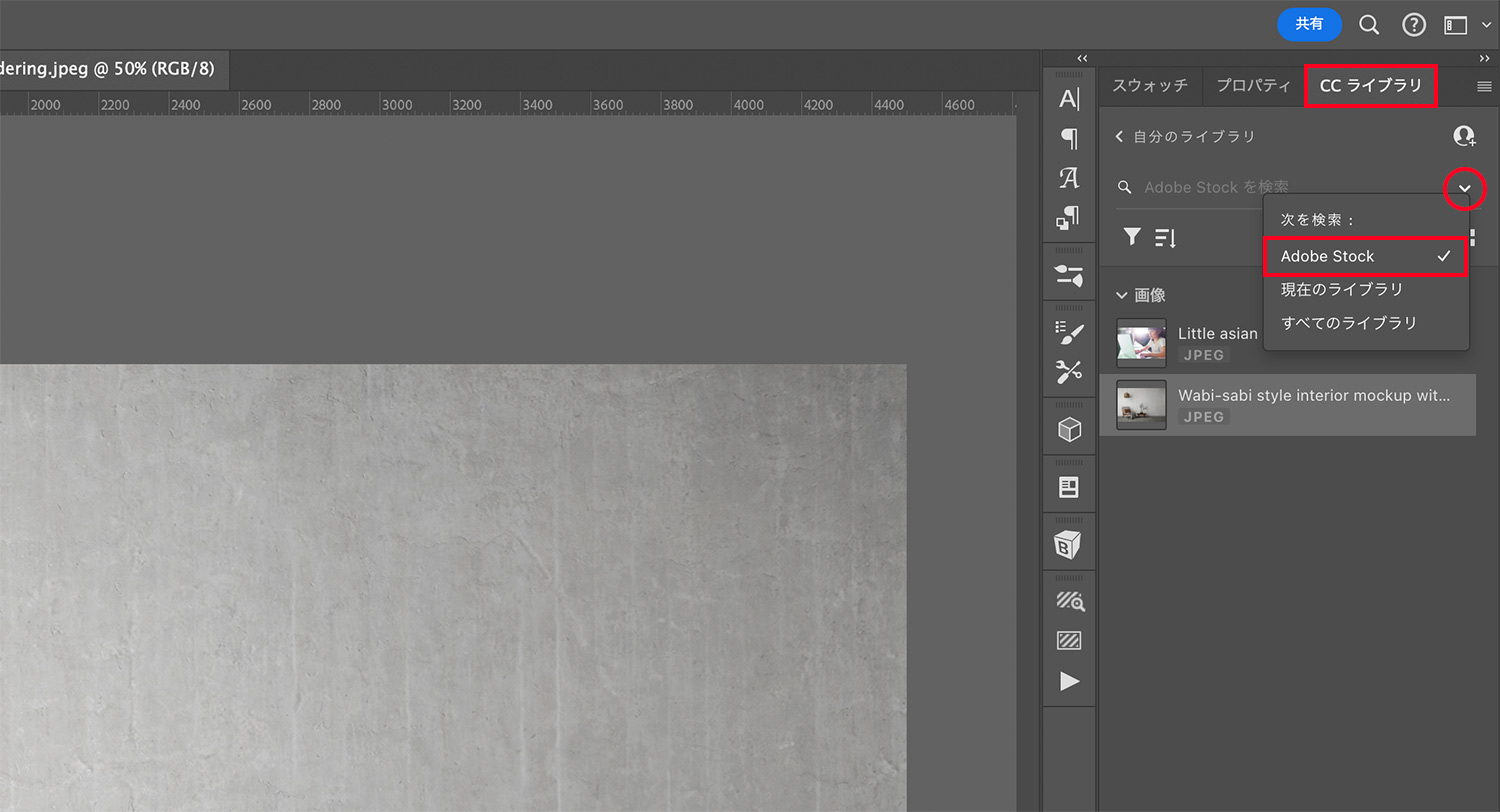This screenshot has width=1500, height=812.
Task: Select the CC ライブラリ tab
Action: pos(1371,86)
